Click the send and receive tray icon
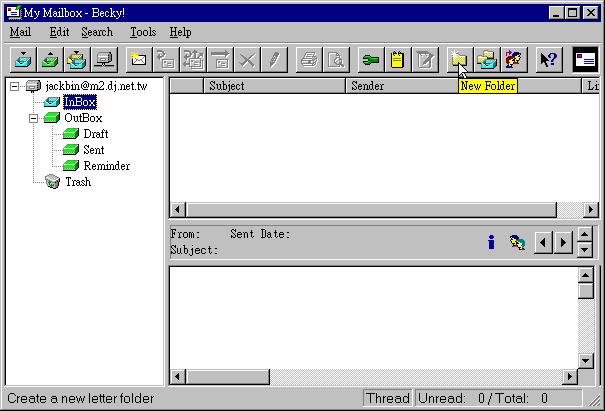Image resolution: width=605 pixels, height=411 pixels. [x=77, y=60]
